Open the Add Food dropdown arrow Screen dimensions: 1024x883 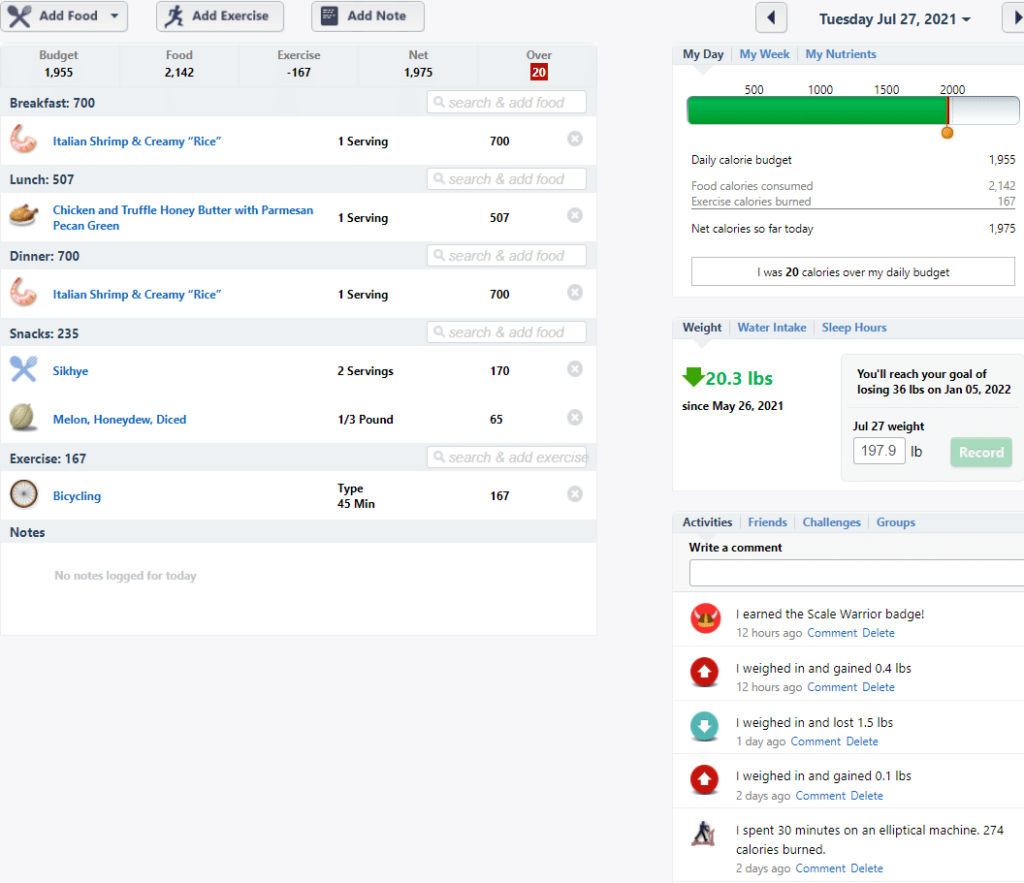coord(115,16)
